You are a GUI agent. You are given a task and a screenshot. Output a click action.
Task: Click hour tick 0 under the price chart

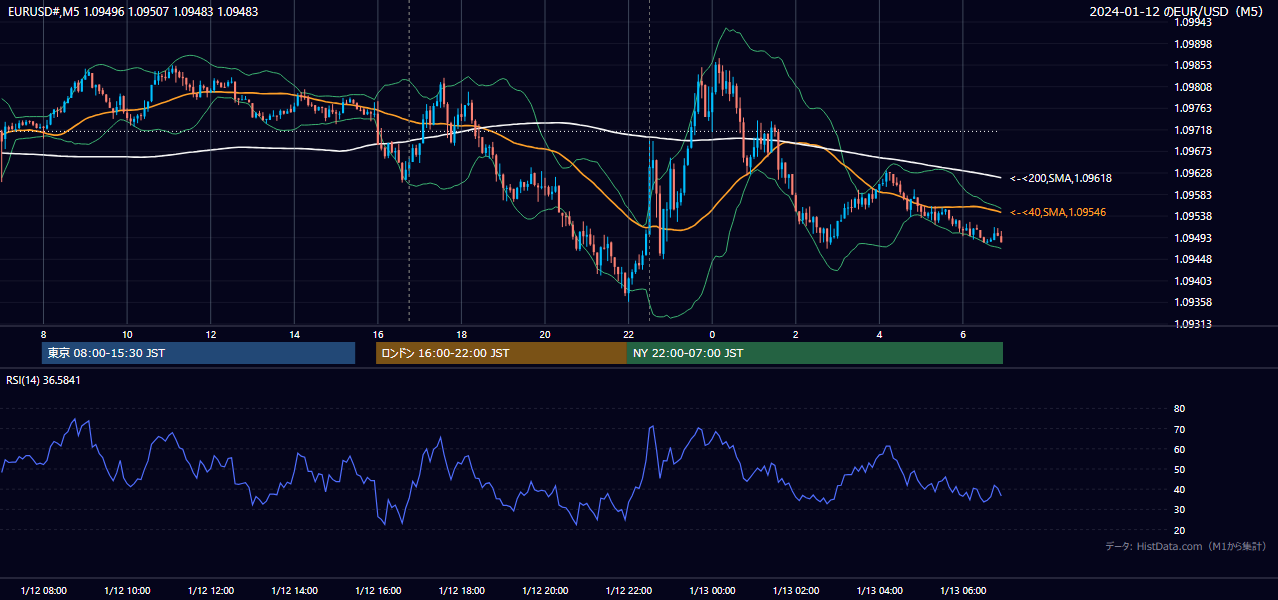pos(712,334)
